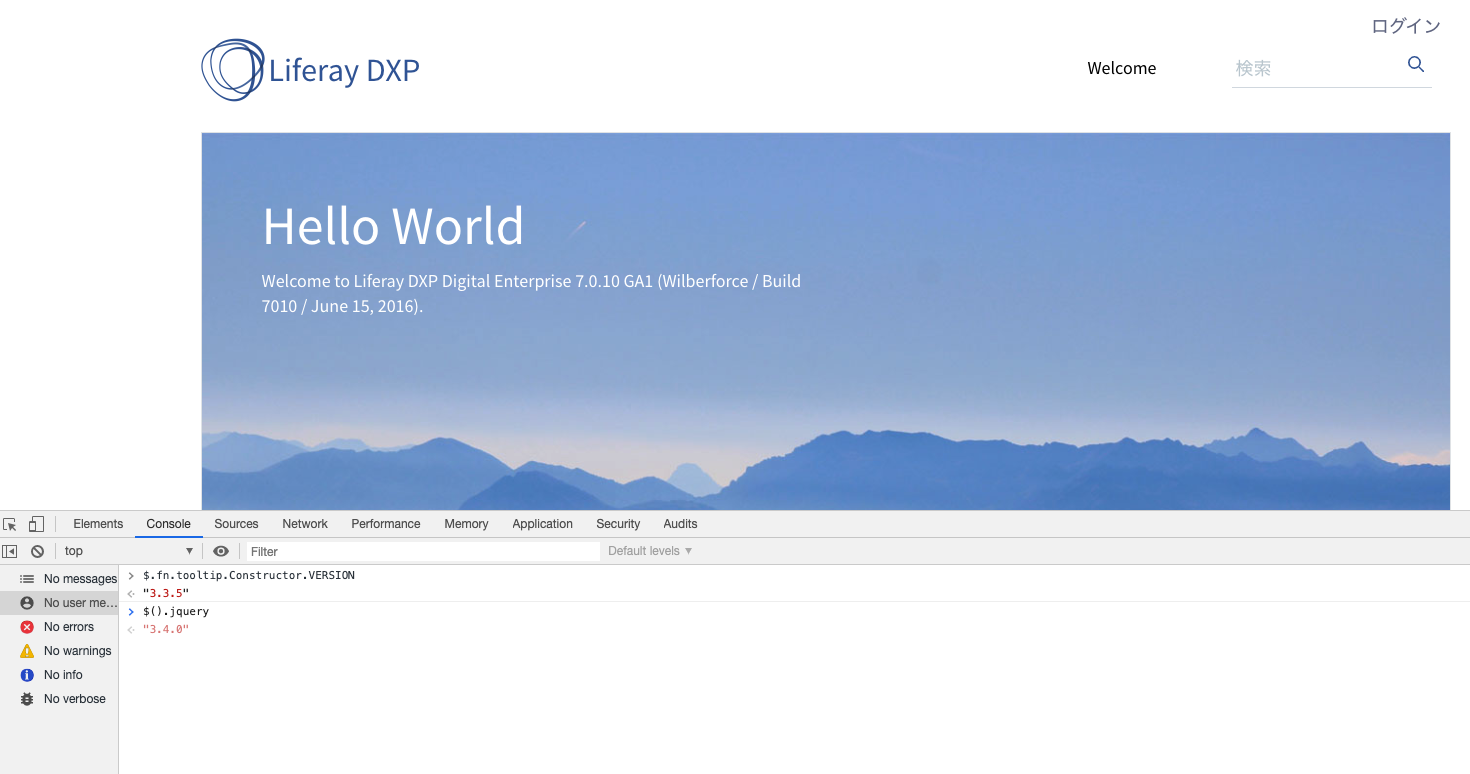Clear the console with the ban icon
The height and width of the screenshot is (774, 1470).
click(x=37, y=551)
